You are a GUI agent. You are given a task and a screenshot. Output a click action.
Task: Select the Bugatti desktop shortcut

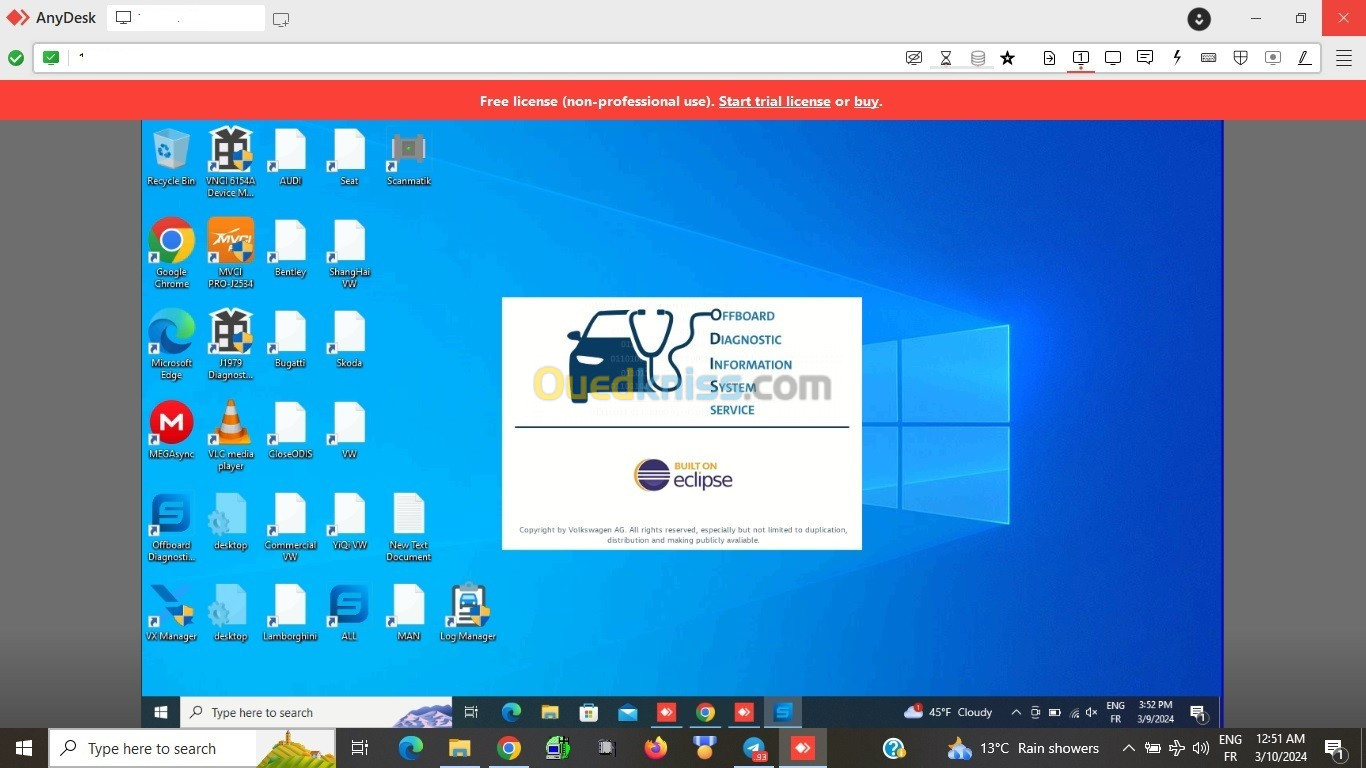[290, 339]
